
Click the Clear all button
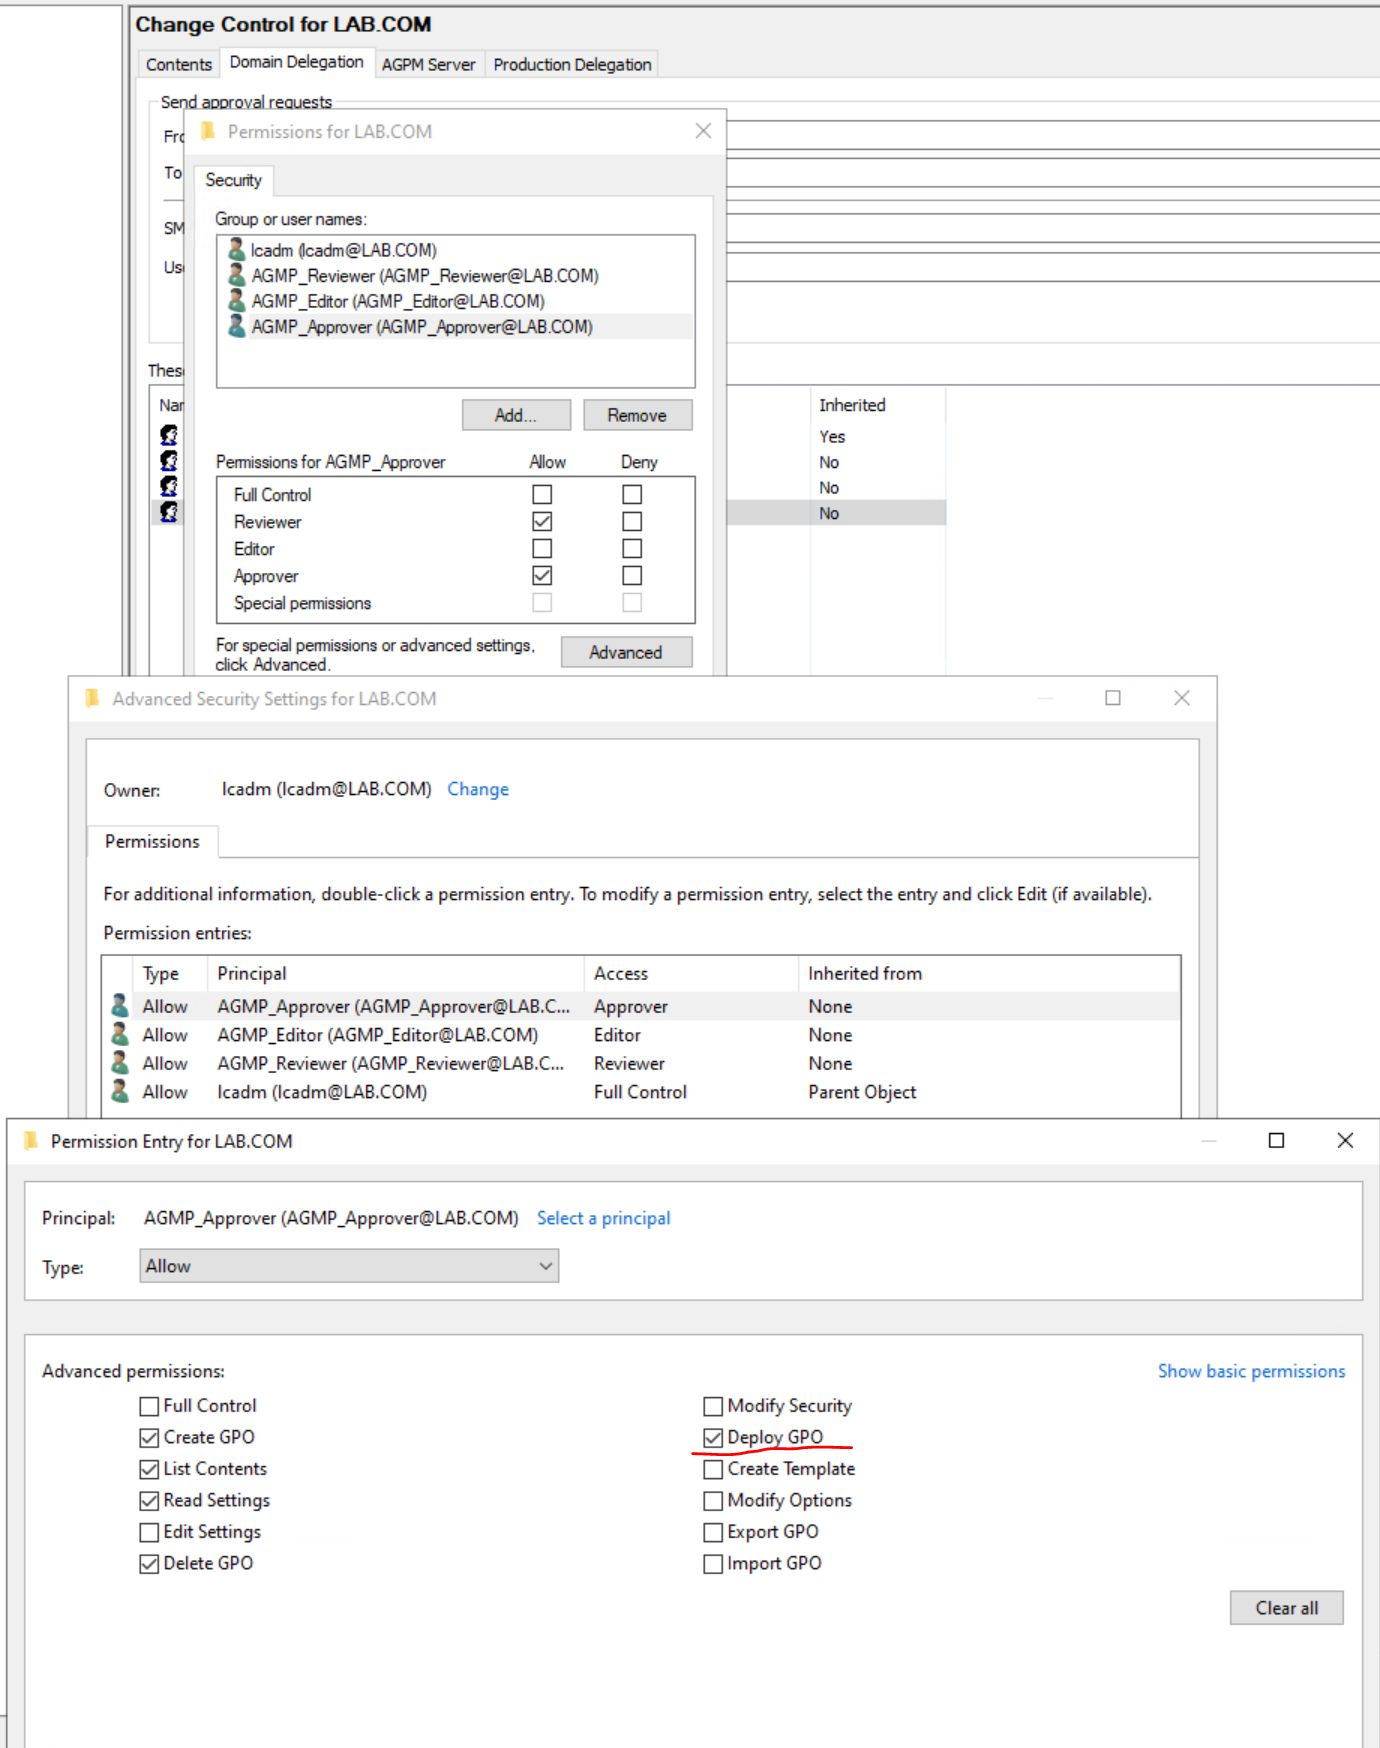(1287, 1608)
